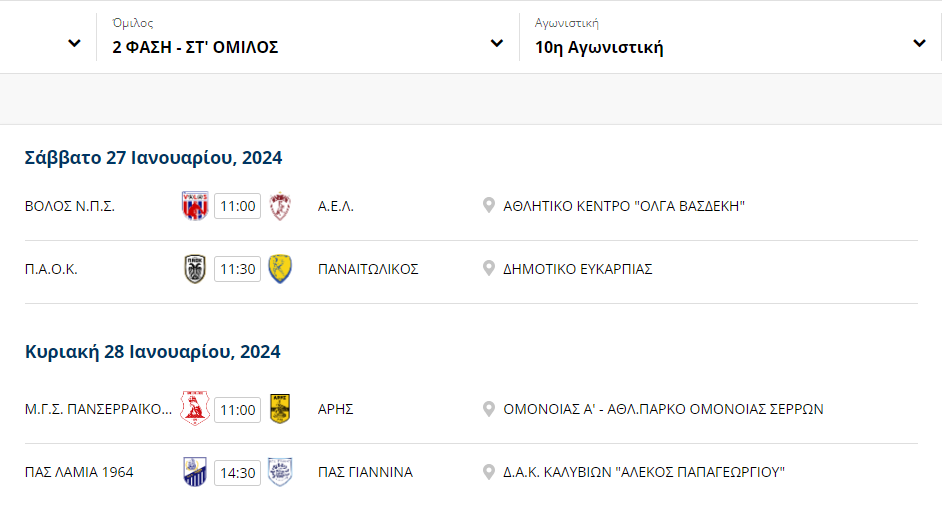942x506 pixels.
Task: Click location pin next to ΔΗΜΟΤΙΚΟ ΕΥΚΑΡΠΙΑΣ
Action: coord(489,269)
